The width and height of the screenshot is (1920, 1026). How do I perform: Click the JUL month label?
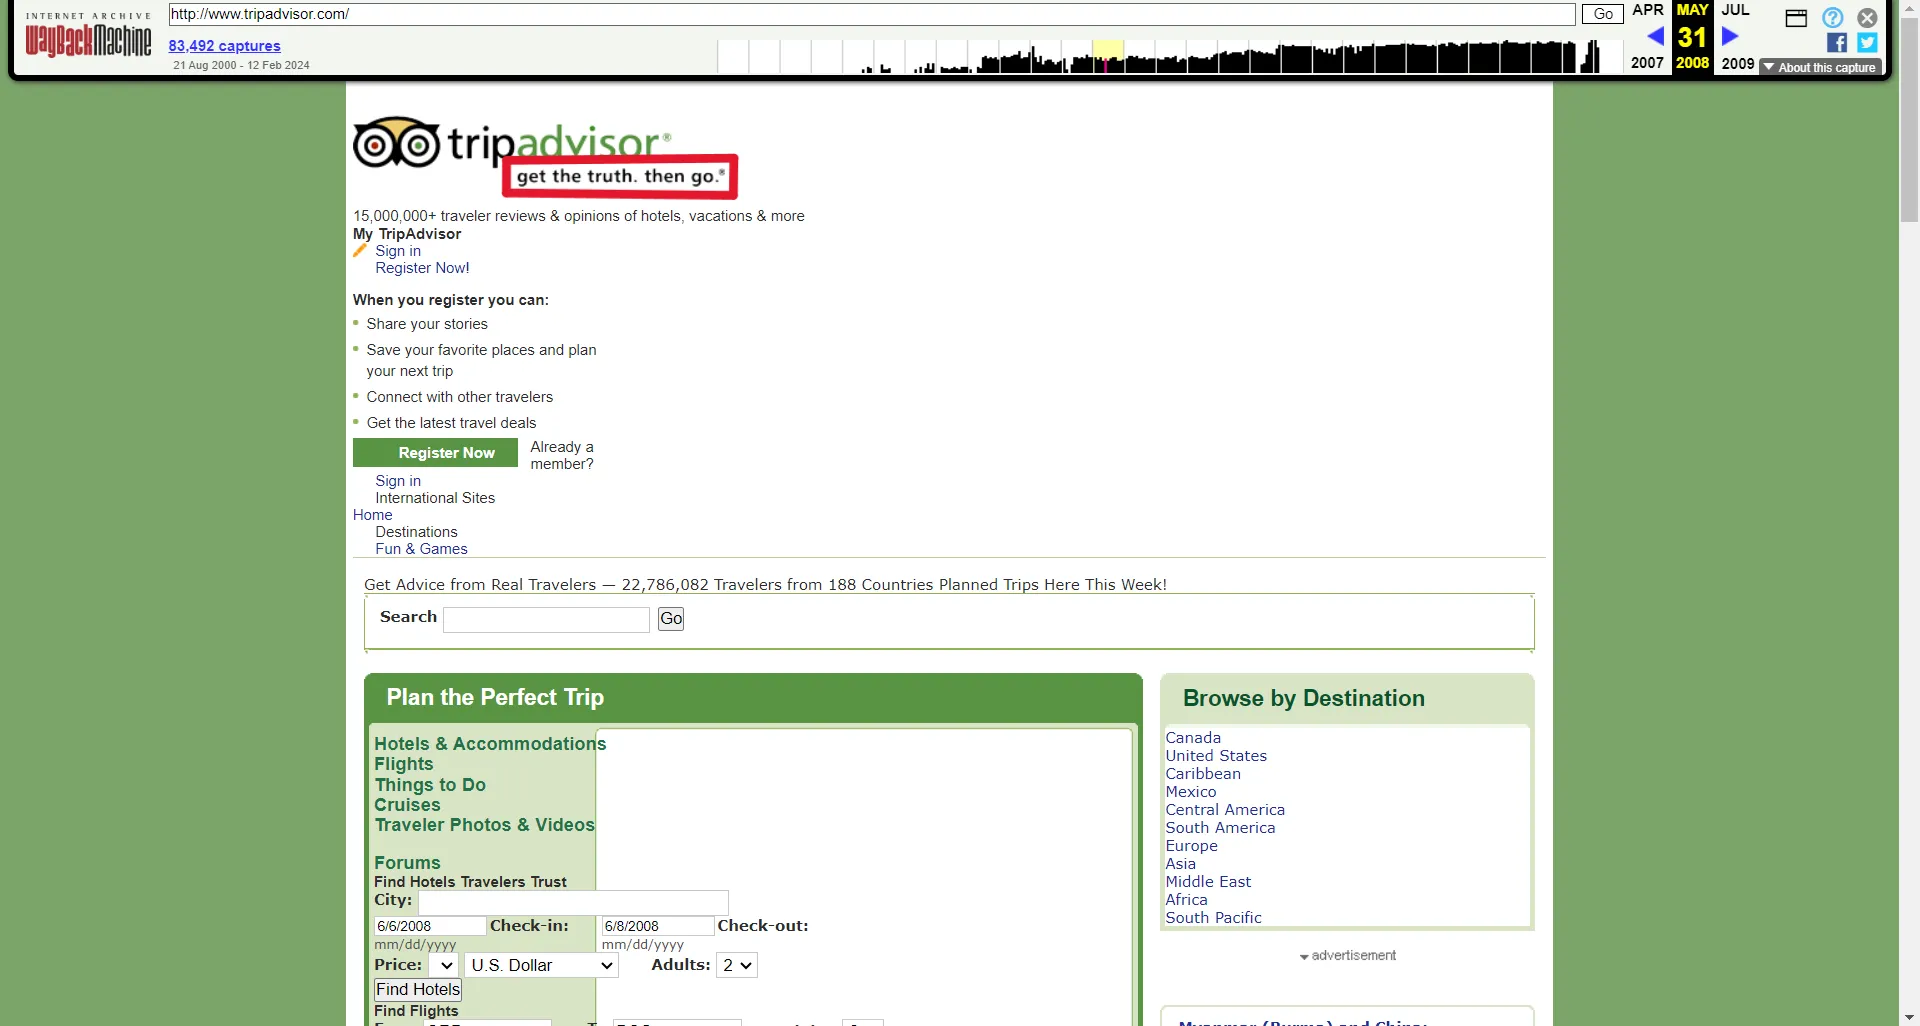pyautogui.click(x=1735, y=10)
